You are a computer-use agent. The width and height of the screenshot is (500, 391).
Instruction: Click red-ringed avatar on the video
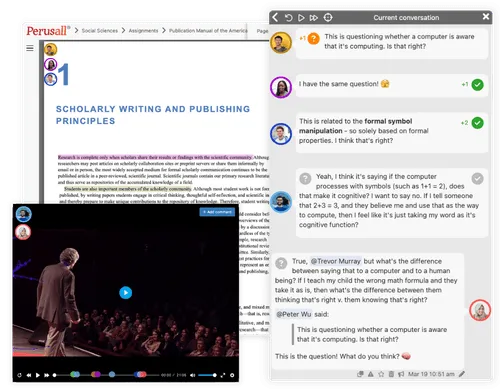[23, 232]
